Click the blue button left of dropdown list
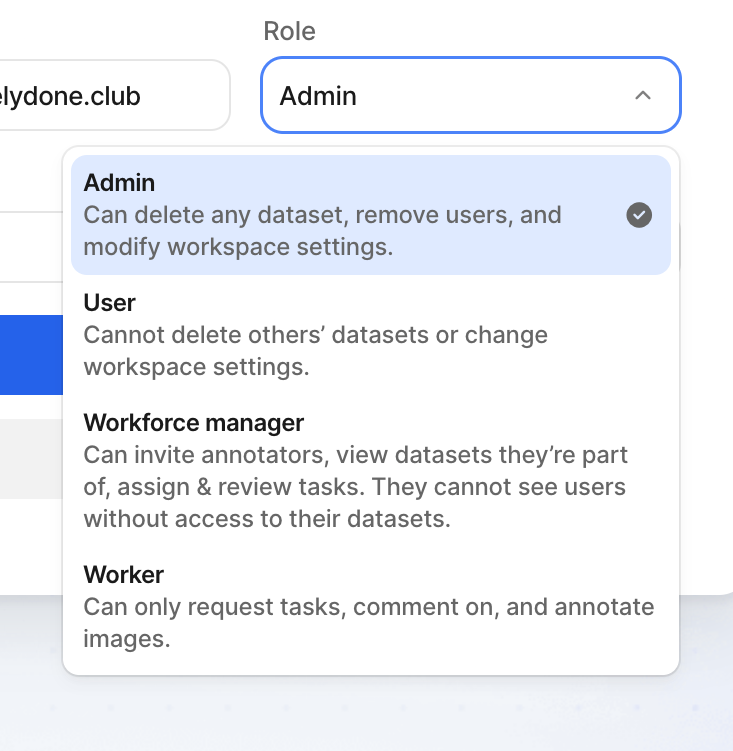The height and width of the screenshot is (751, 733). tap(30, 356)
